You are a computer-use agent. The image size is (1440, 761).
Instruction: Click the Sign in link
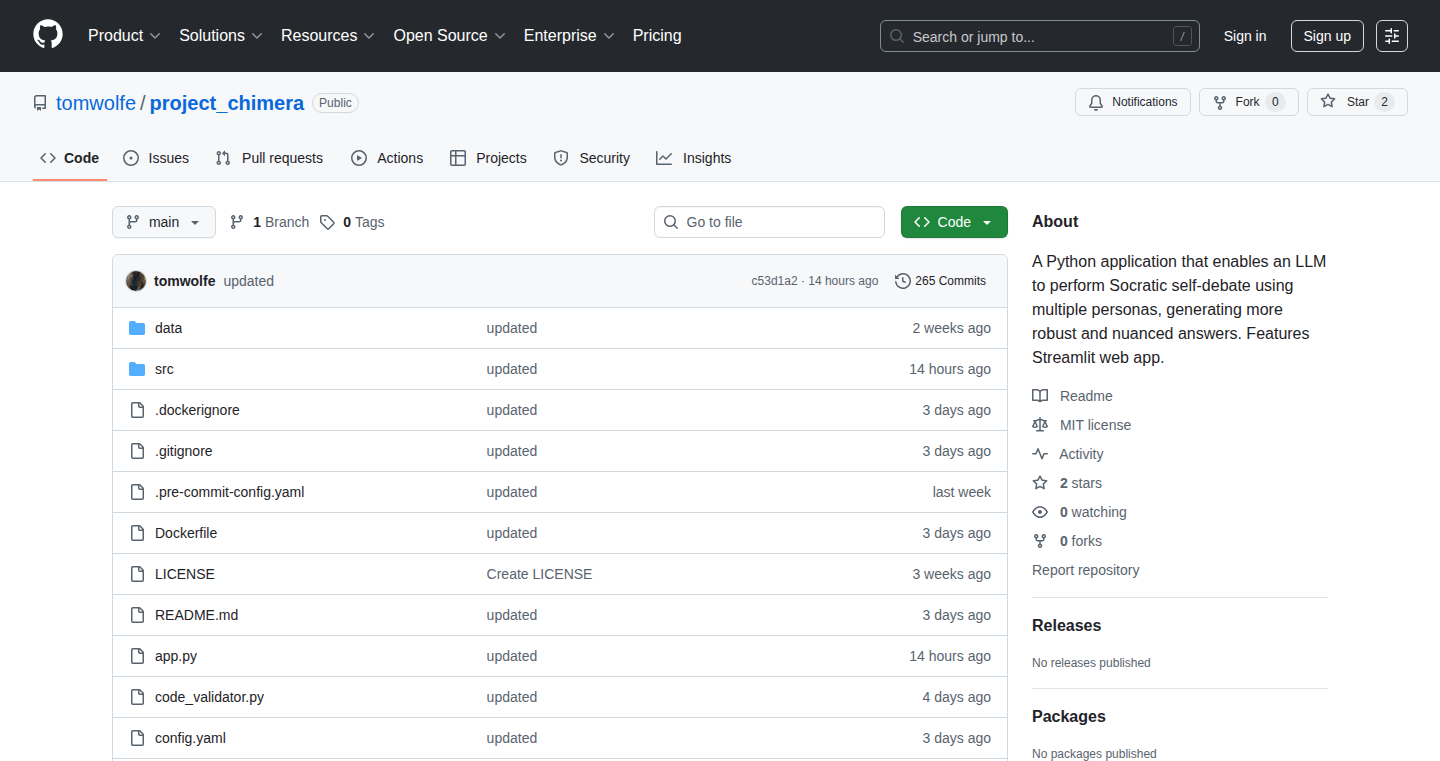[x=1245, y=36]
